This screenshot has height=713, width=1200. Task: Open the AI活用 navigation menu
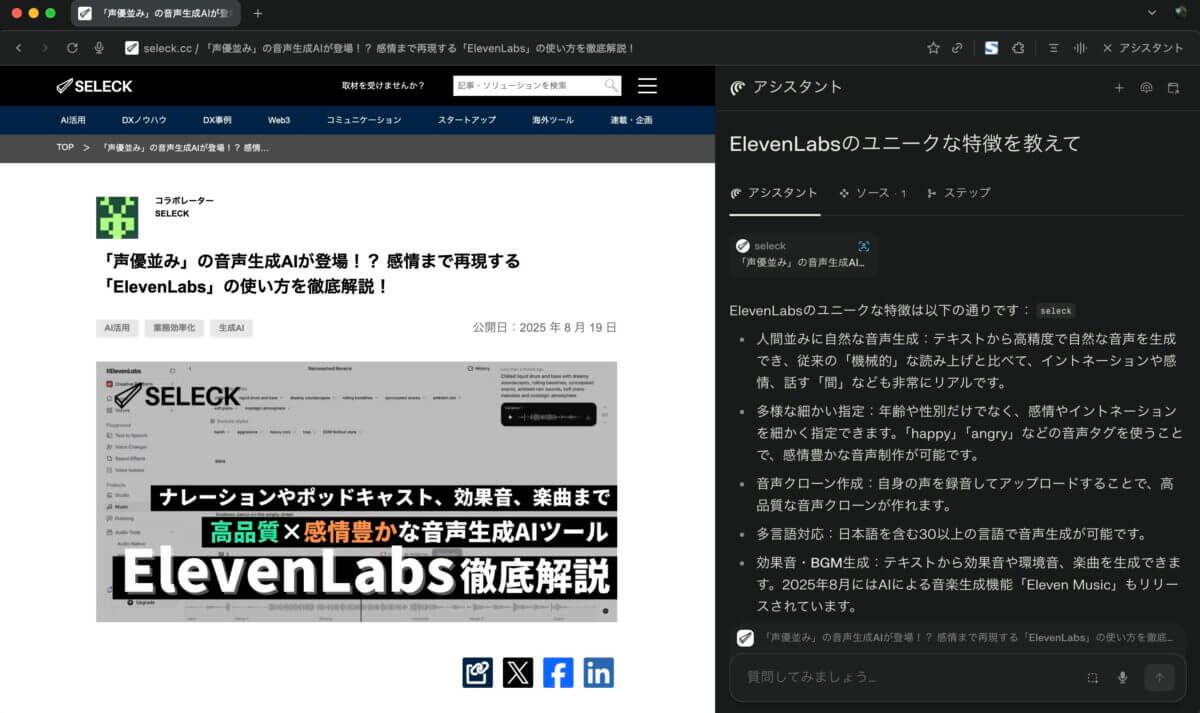pyautogui.click(x=74, y=120)
